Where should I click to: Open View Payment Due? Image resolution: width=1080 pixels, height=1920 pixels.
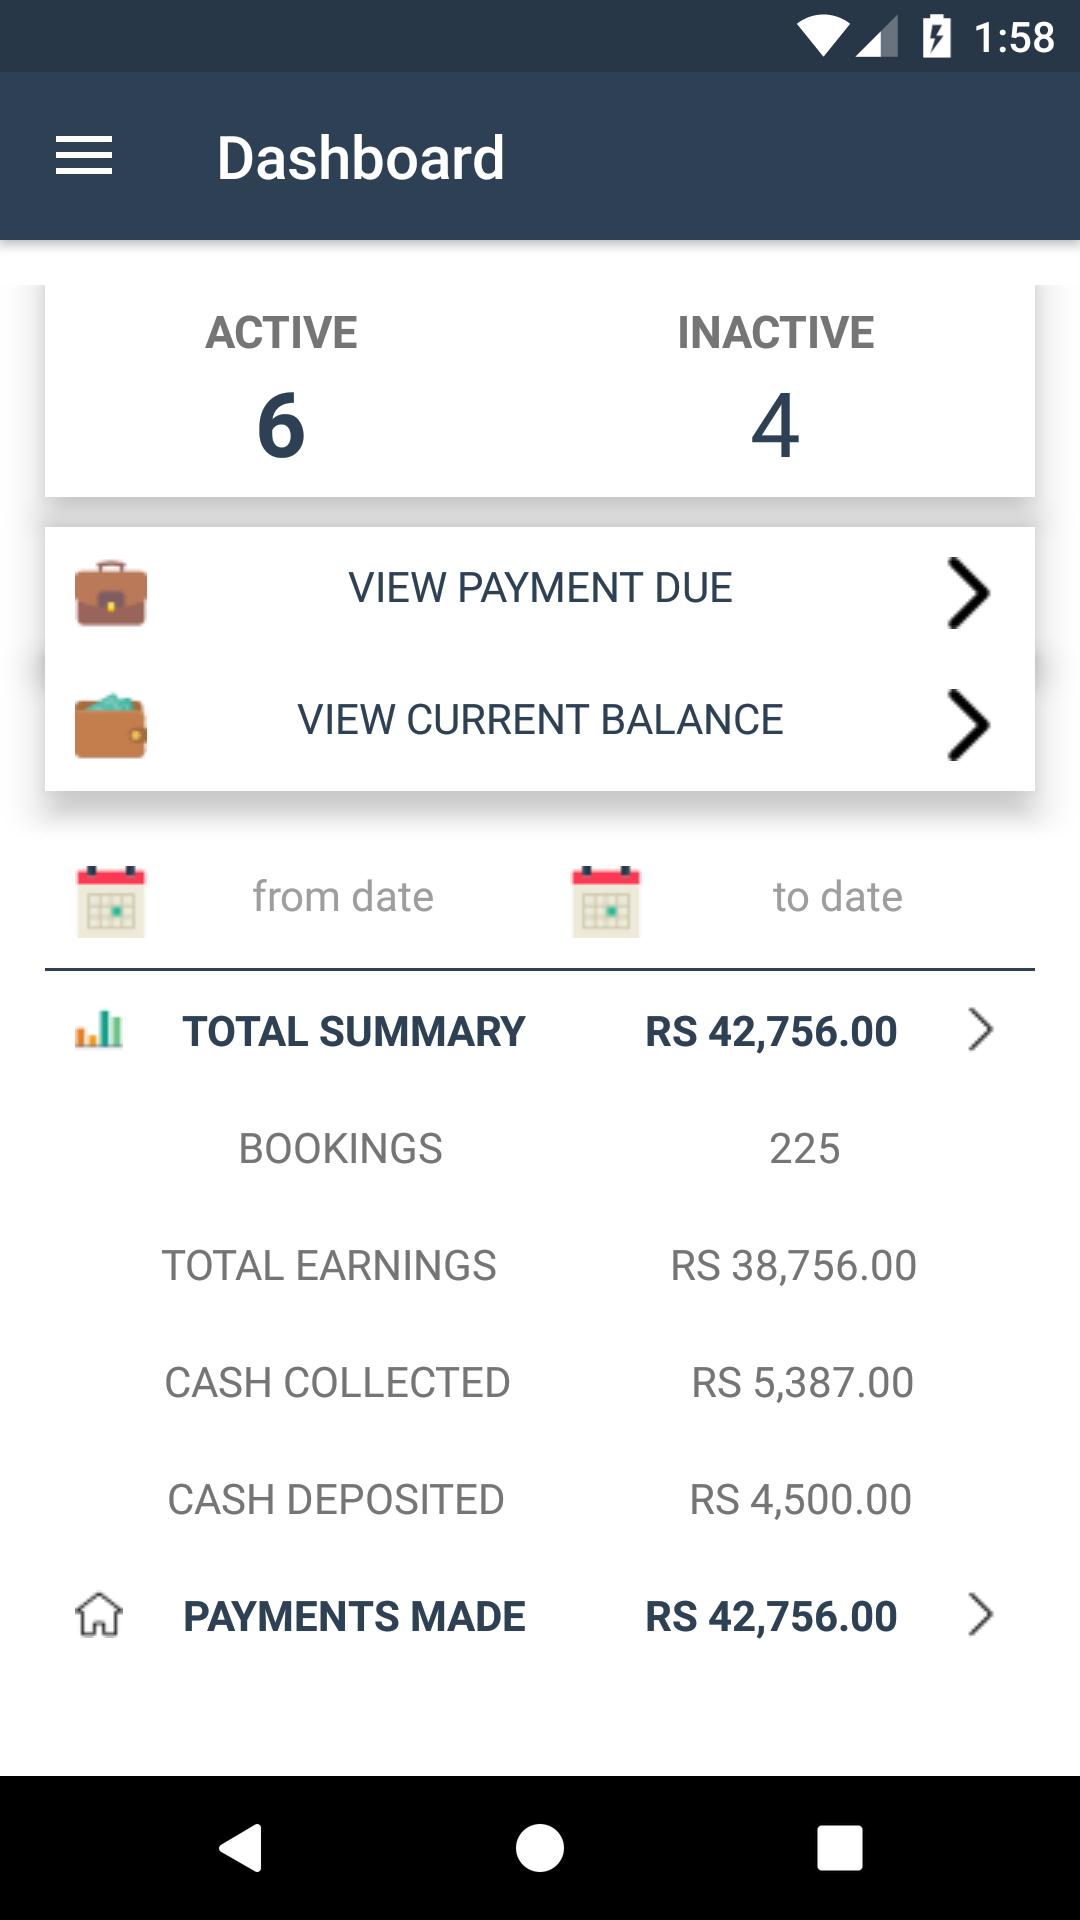540,593
